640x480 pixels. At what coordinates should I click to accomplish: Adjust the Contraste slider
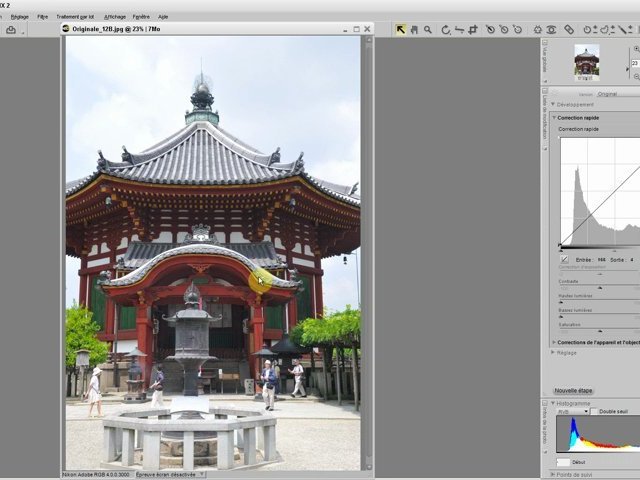598,288
